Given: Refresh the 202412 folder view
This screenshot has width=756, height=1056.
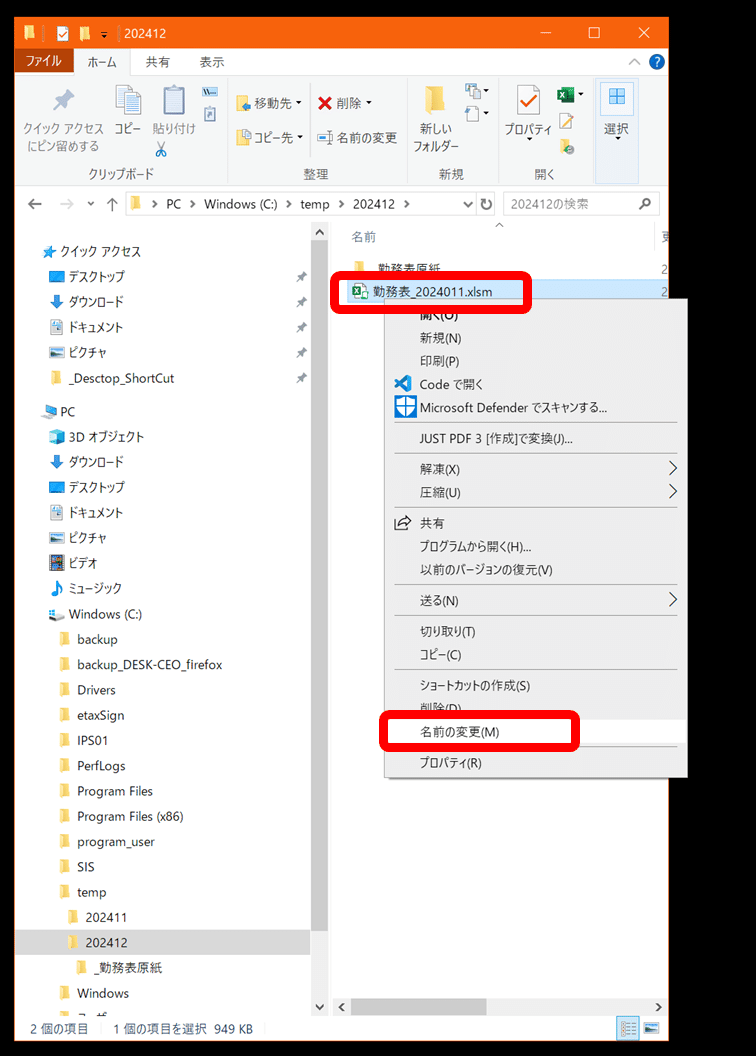Looking at the screenshot, I should (486, 204).
